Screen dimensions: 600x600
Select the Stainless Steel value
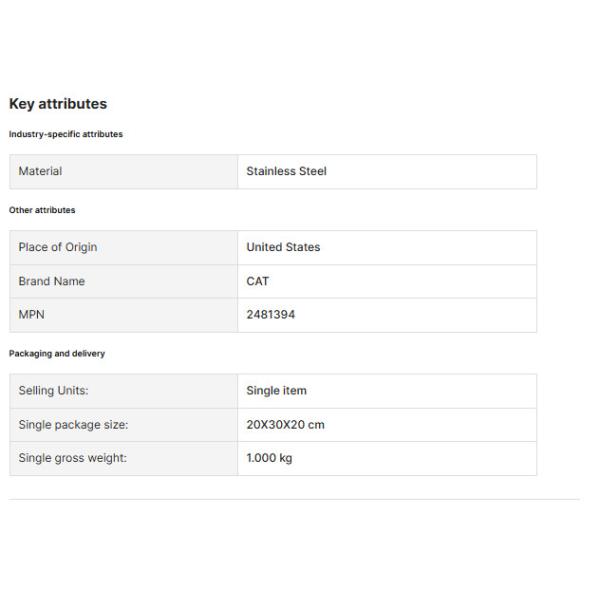[286, 171]
